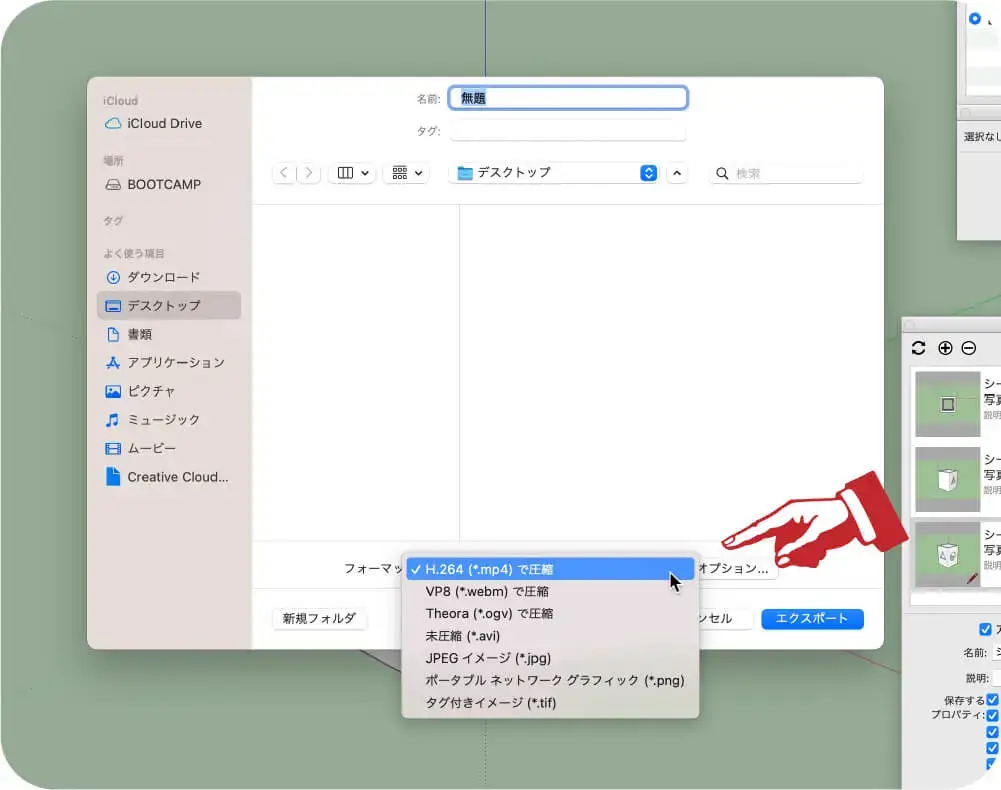Open iCloud Drive in sidebar
The height and width of the screenshot is (790, 1001).
tap(163, 124)
